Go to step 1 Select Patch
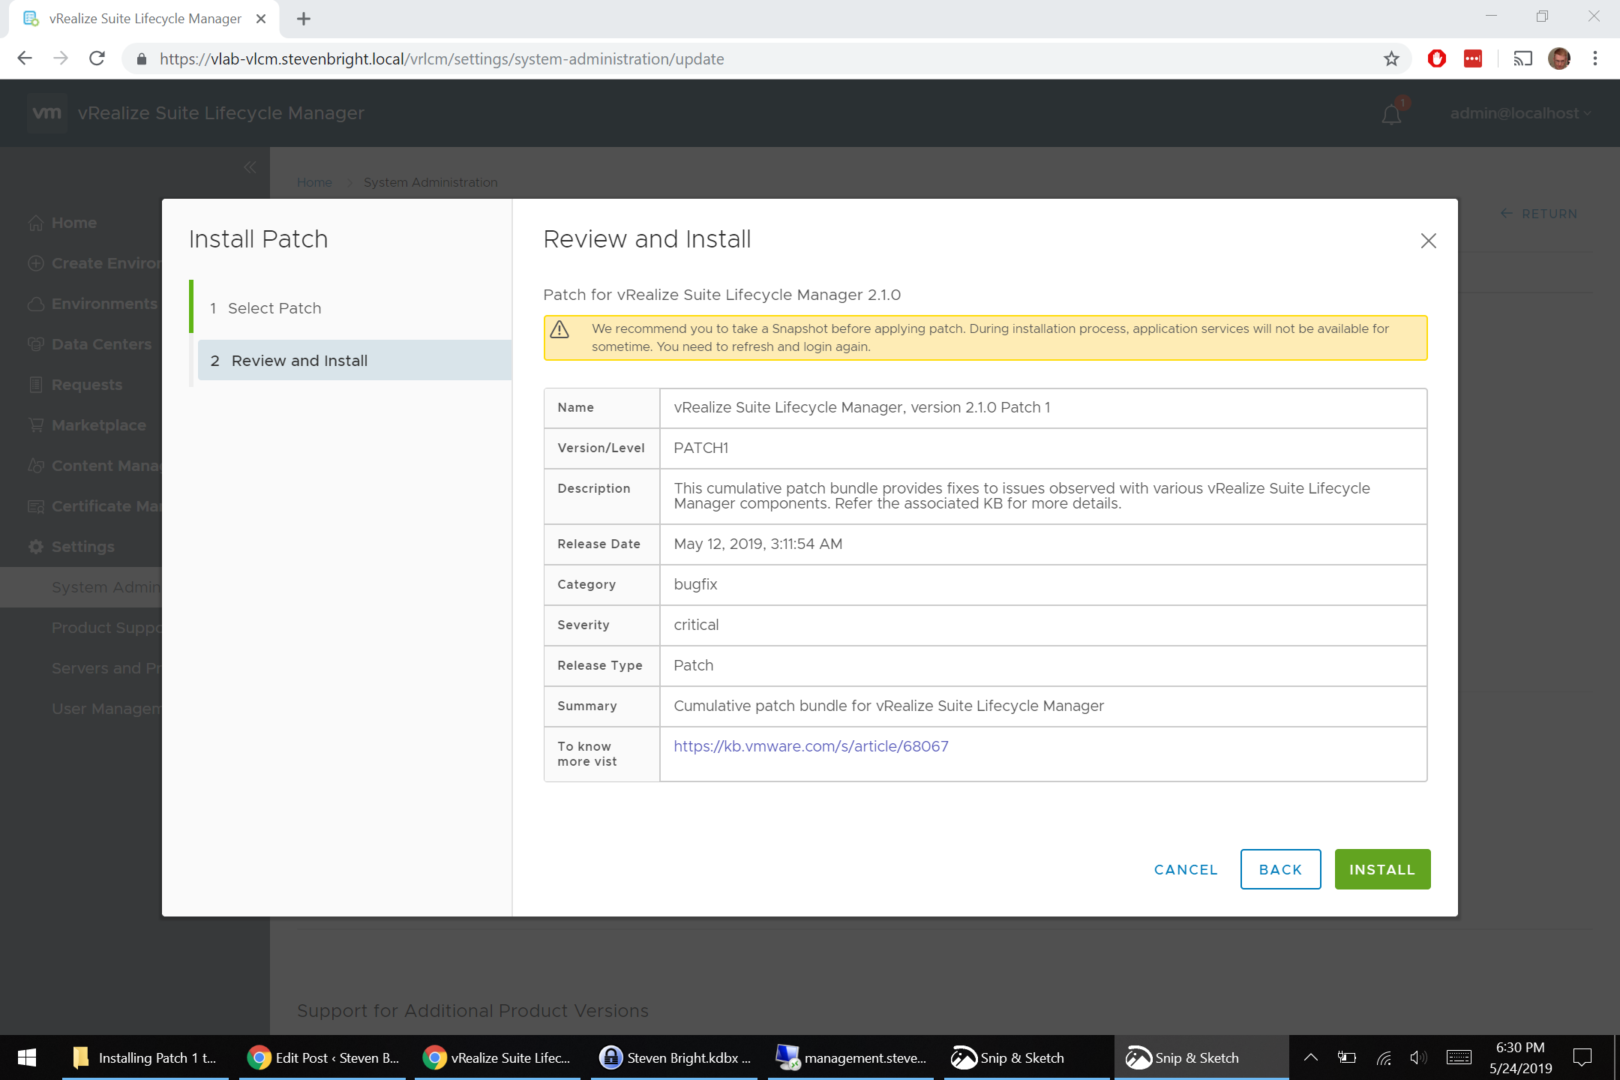This screenshot has height=1080, width=1620. (x=274, y=308)
